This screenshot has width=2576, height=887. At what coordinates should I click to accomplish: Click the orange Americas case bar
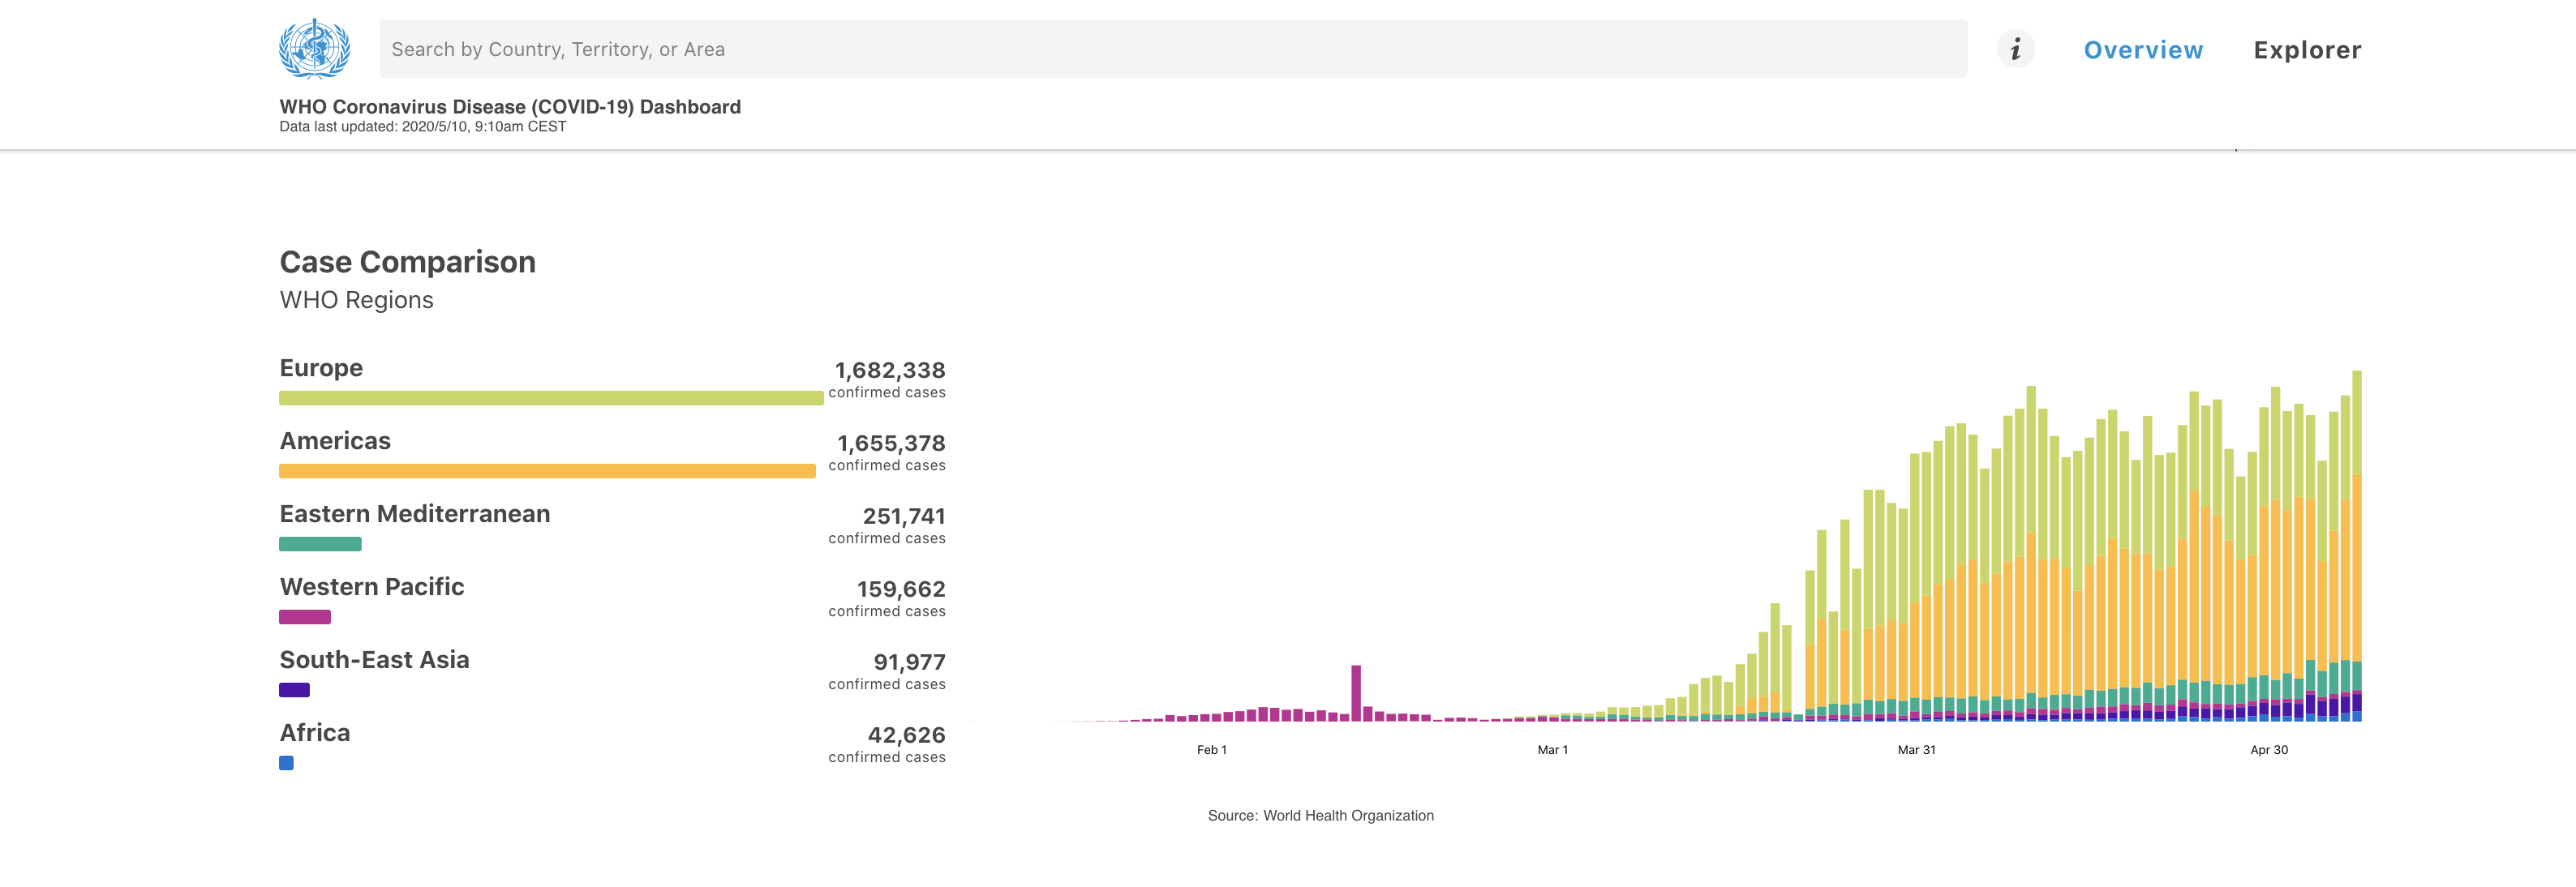pos(546,471)
